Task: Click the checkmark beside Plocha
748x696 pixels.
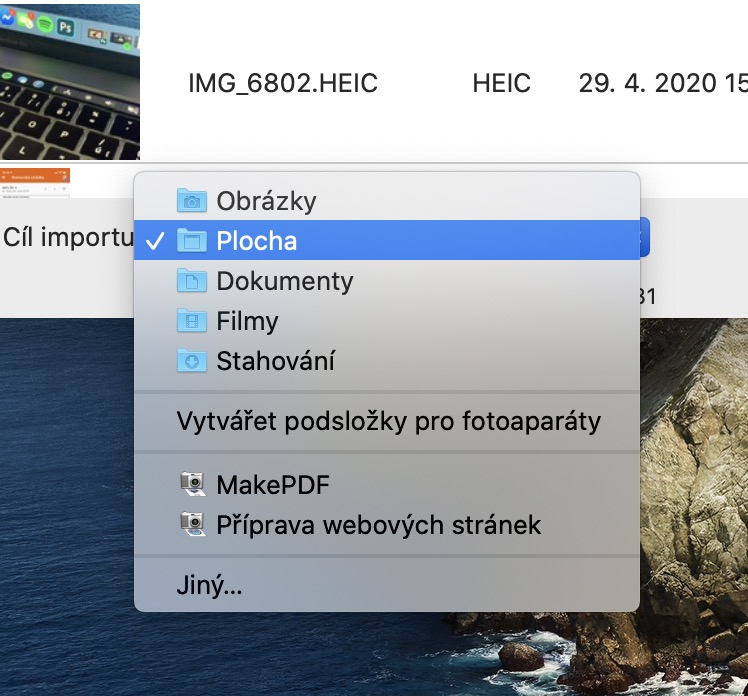Action: (154, 241)
